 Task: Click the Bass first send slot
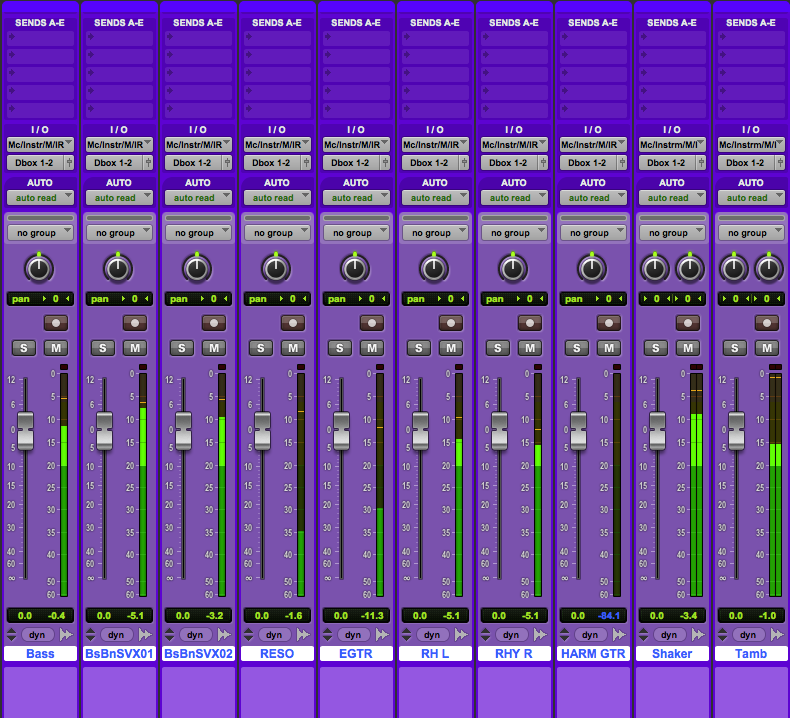click(x=40, y=38)
